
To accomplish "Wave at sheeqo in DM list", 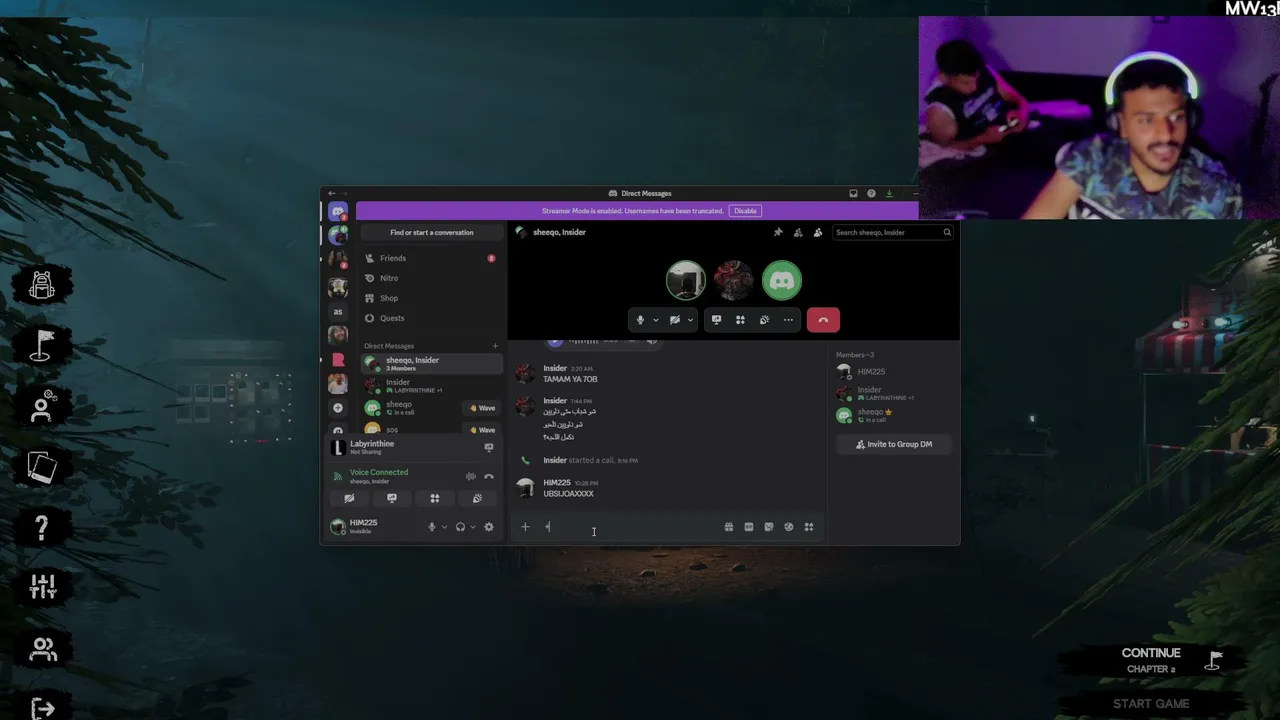I will (483, 408).
